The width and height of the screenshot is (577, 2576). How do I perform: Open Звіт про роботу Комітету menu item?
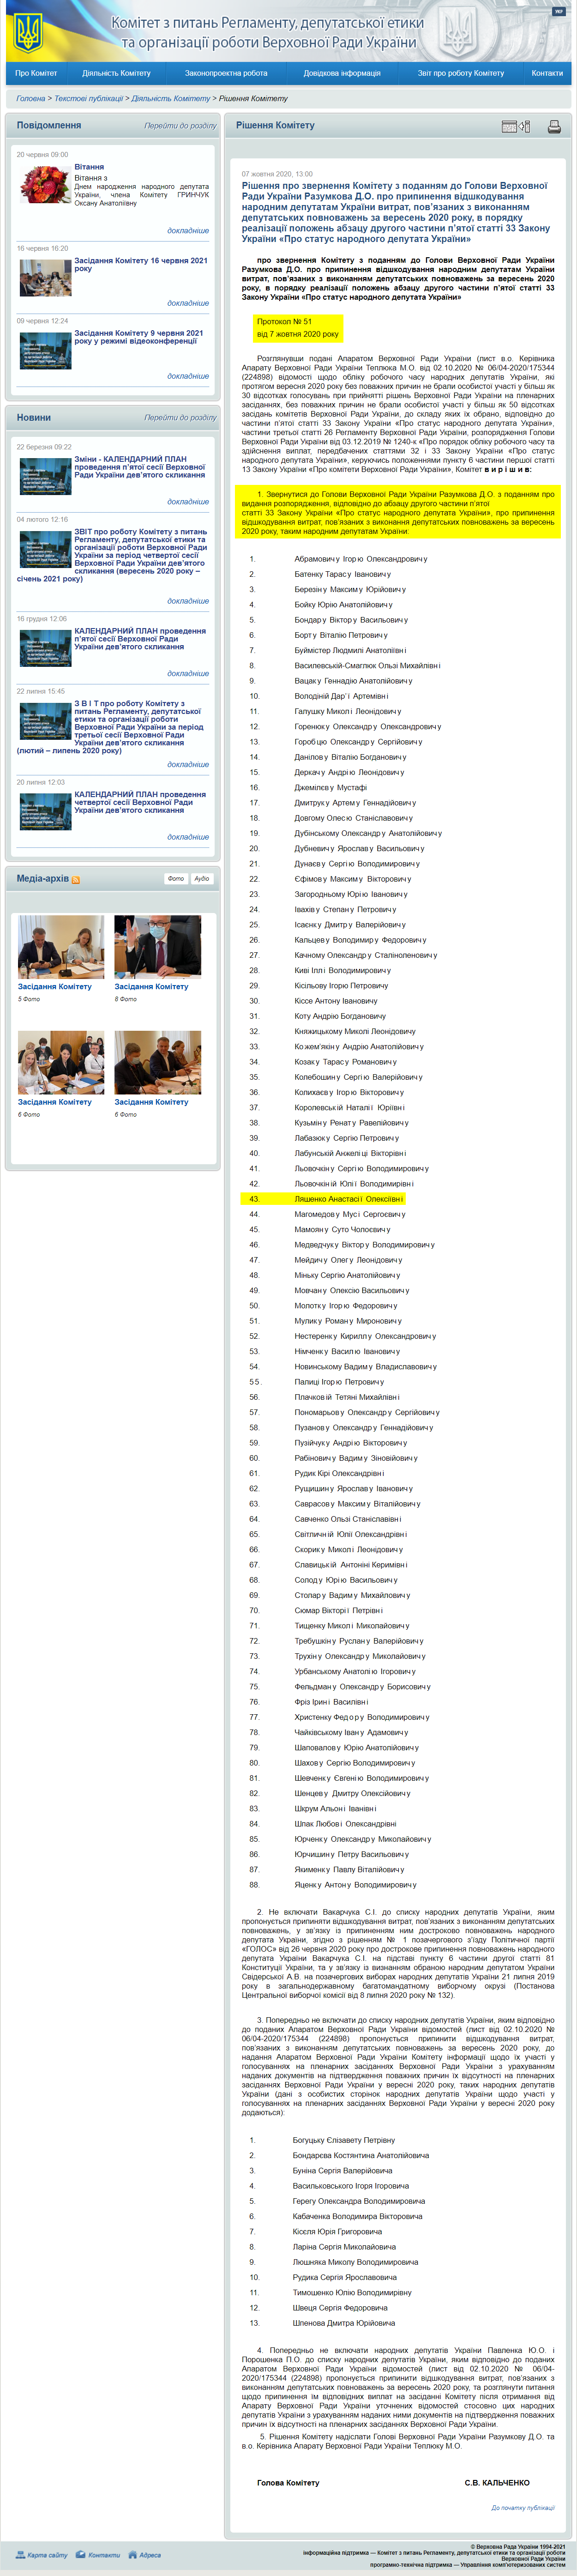(x=460, y=73)
